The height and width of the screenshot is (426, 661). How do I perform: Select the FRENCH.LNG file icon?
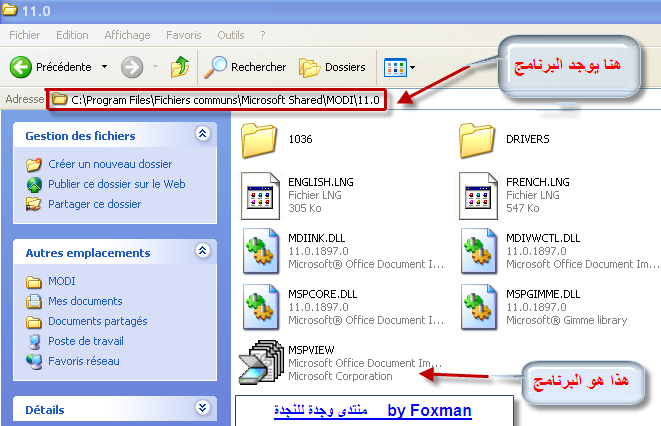[478, 196]
